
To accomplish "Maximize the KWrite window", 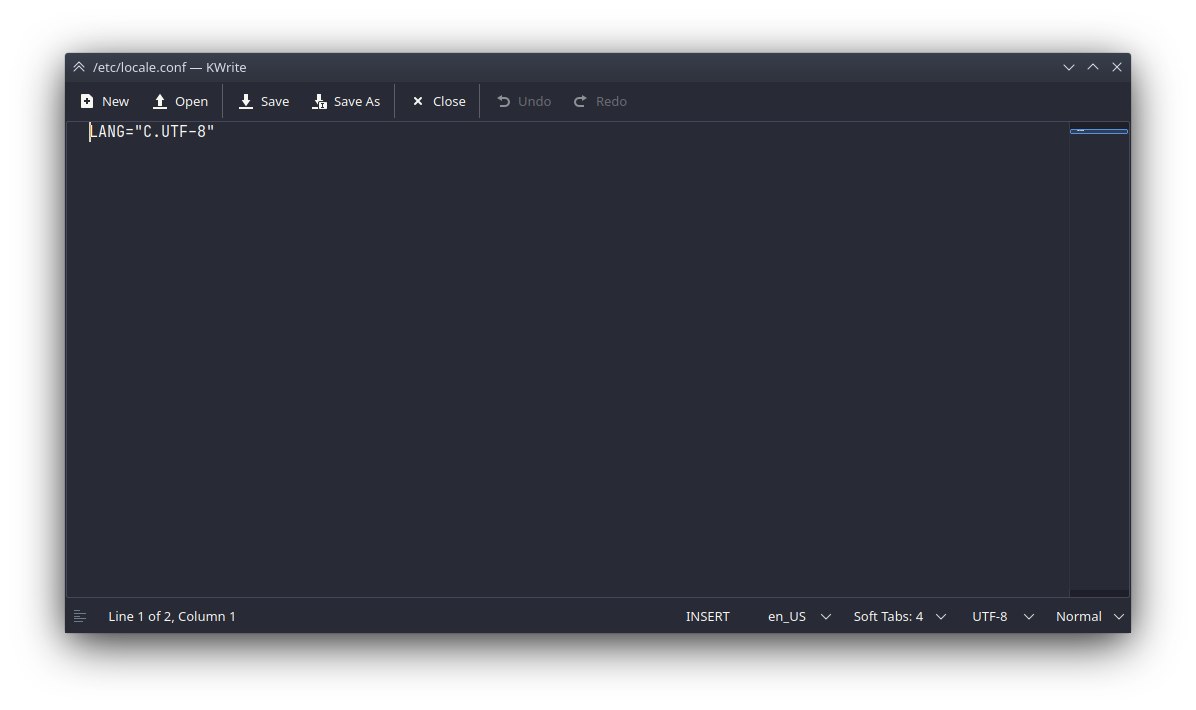I will click(x=1093, y=67).
